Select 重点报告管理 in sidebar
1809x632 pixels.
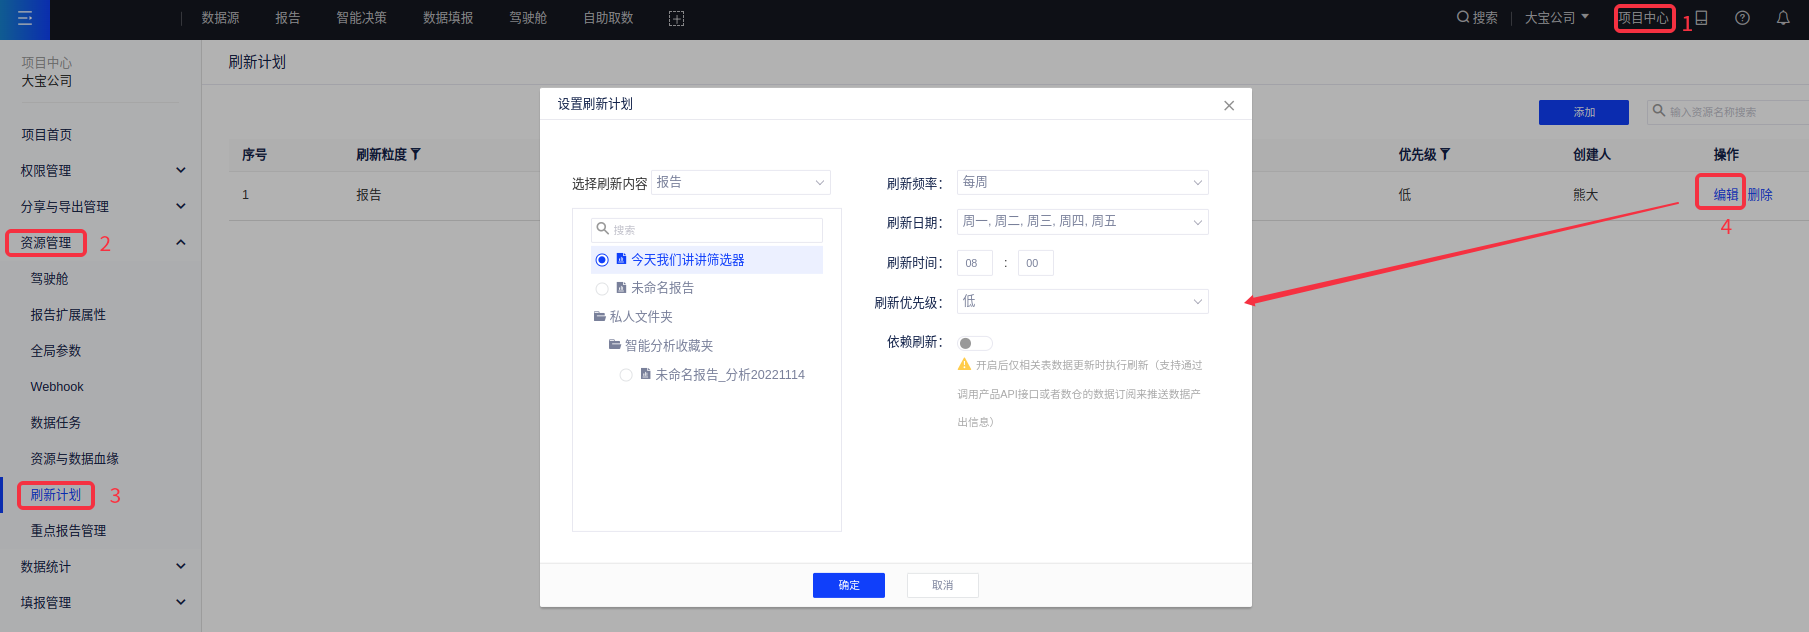click(68, 531)
